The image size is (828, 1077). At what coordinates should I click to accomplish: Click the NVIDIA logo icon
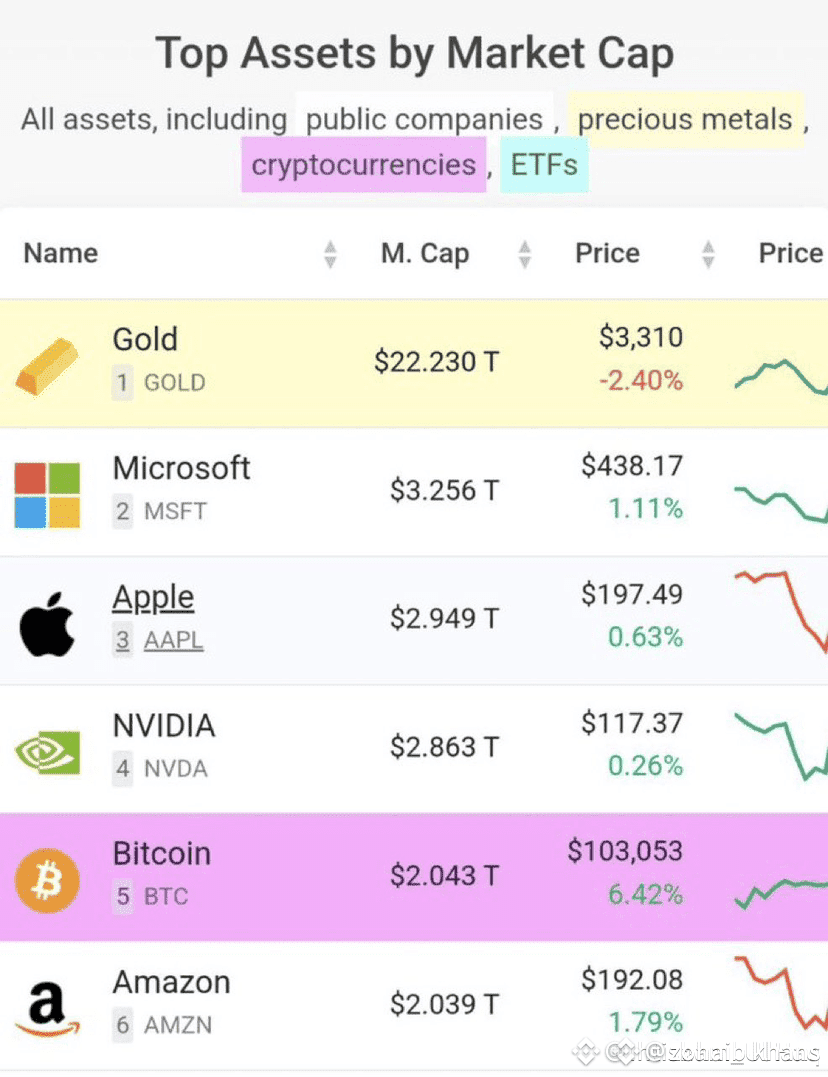pos(47,752)
